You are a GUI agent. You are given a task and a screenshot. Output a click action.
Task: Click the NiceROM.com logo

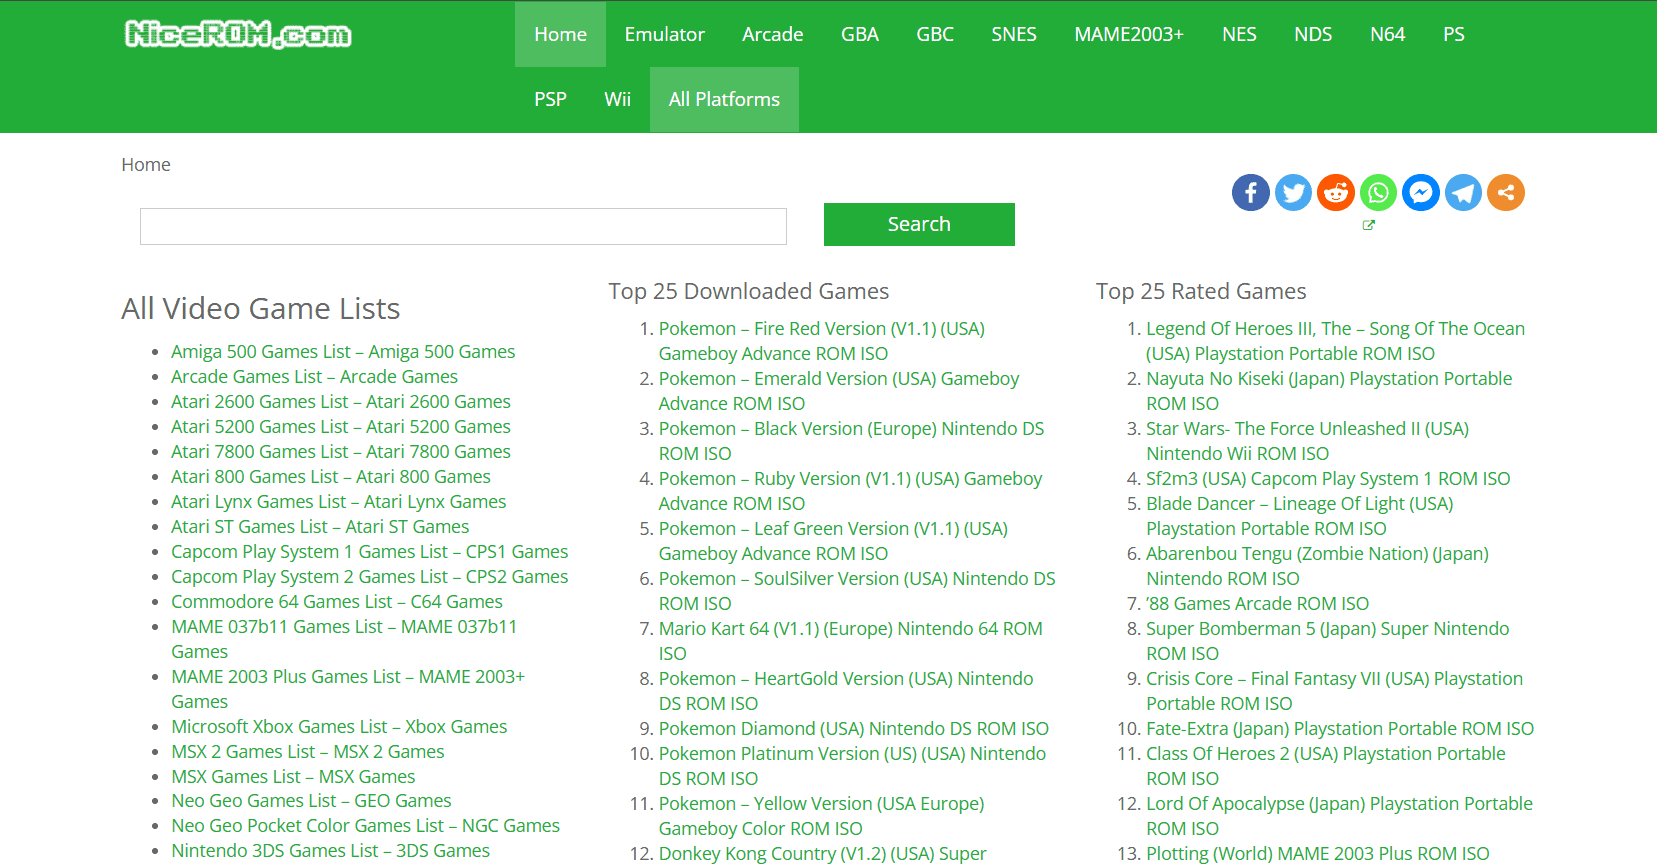[238, 34]
